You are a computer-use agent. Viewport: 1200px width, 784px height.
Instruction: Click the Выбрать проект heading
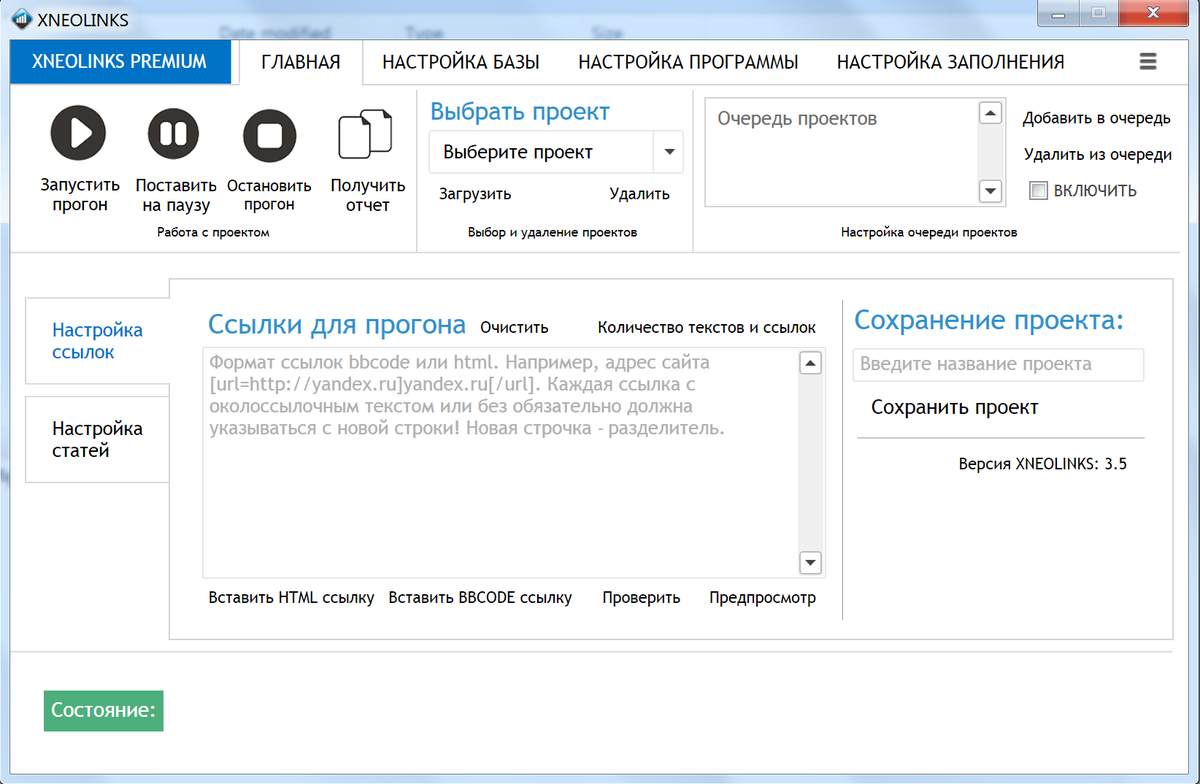[520, 112]
